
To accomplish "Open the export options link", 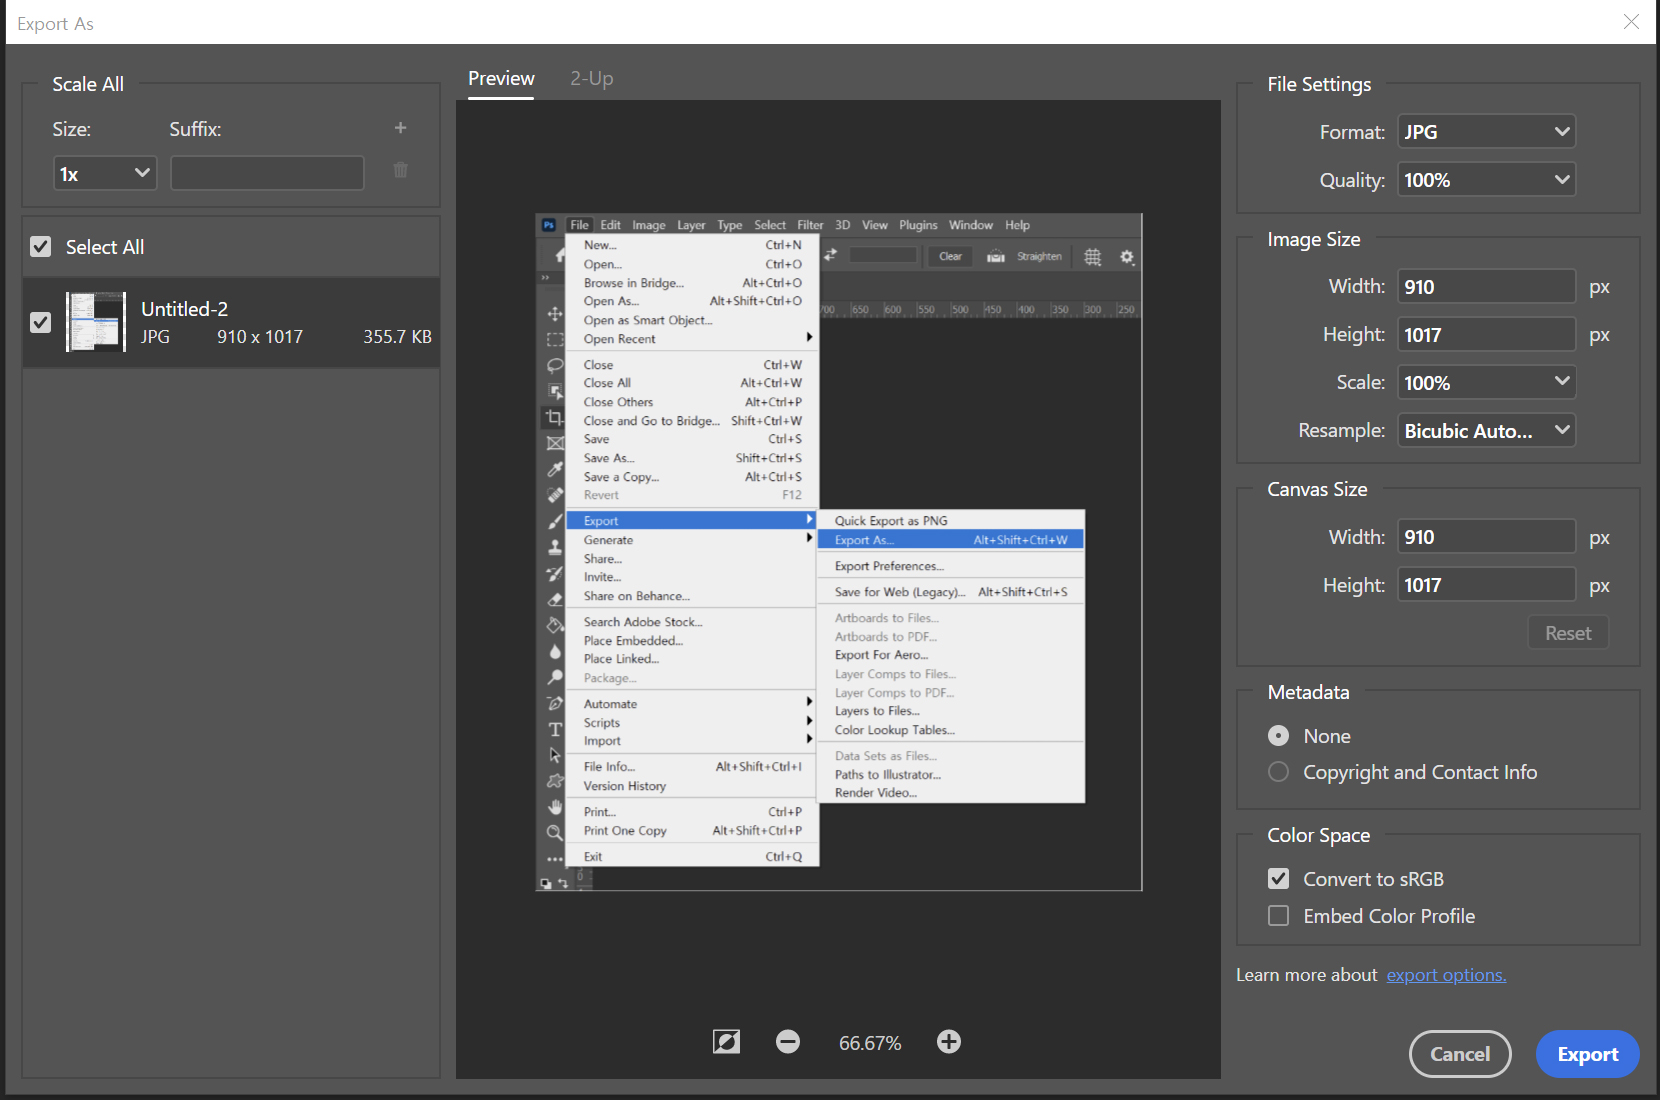I will point(1446,975).
